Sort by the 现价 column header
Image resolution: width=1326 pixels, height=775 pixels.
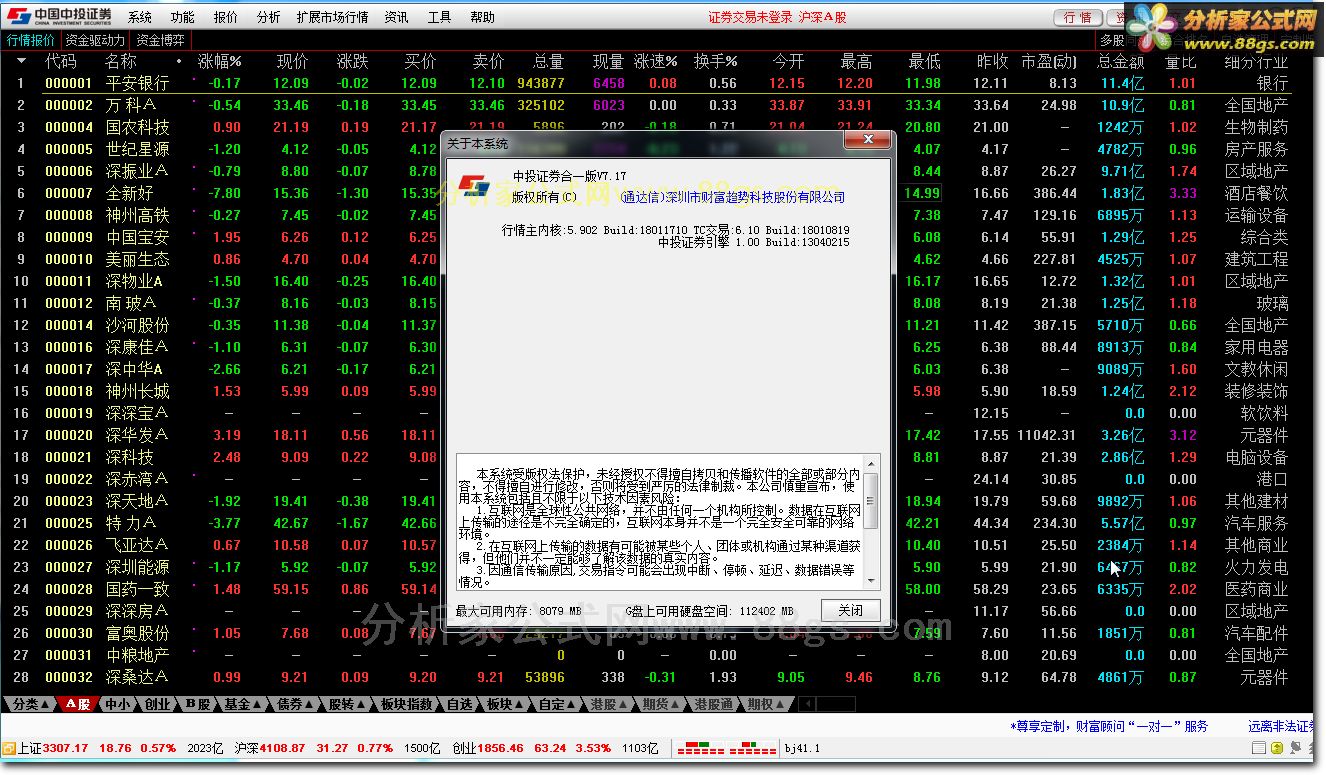(292, 61)
